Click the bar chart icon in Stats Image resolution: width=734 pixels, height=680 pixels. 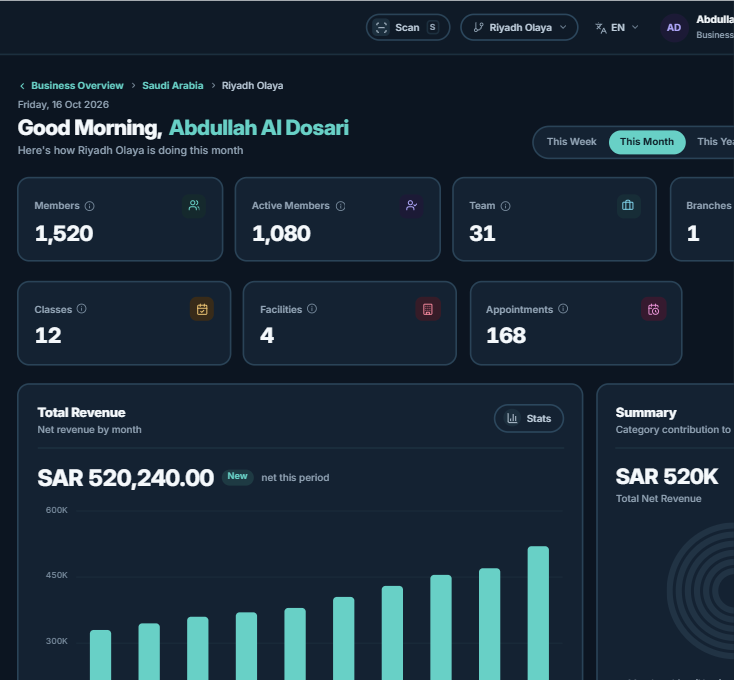[x=512, y=418]
